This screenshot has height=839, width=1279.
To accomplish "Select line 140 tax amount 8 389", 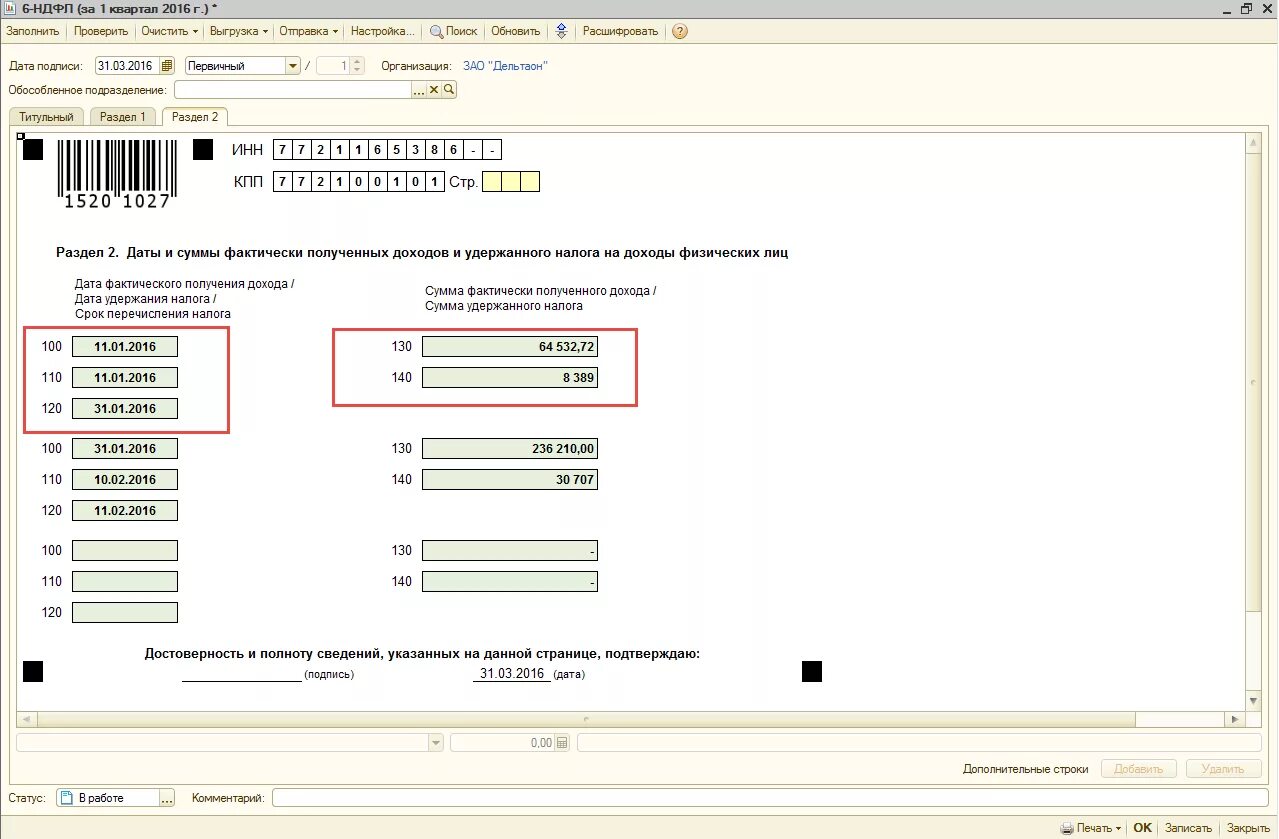I will click(510, 378).
